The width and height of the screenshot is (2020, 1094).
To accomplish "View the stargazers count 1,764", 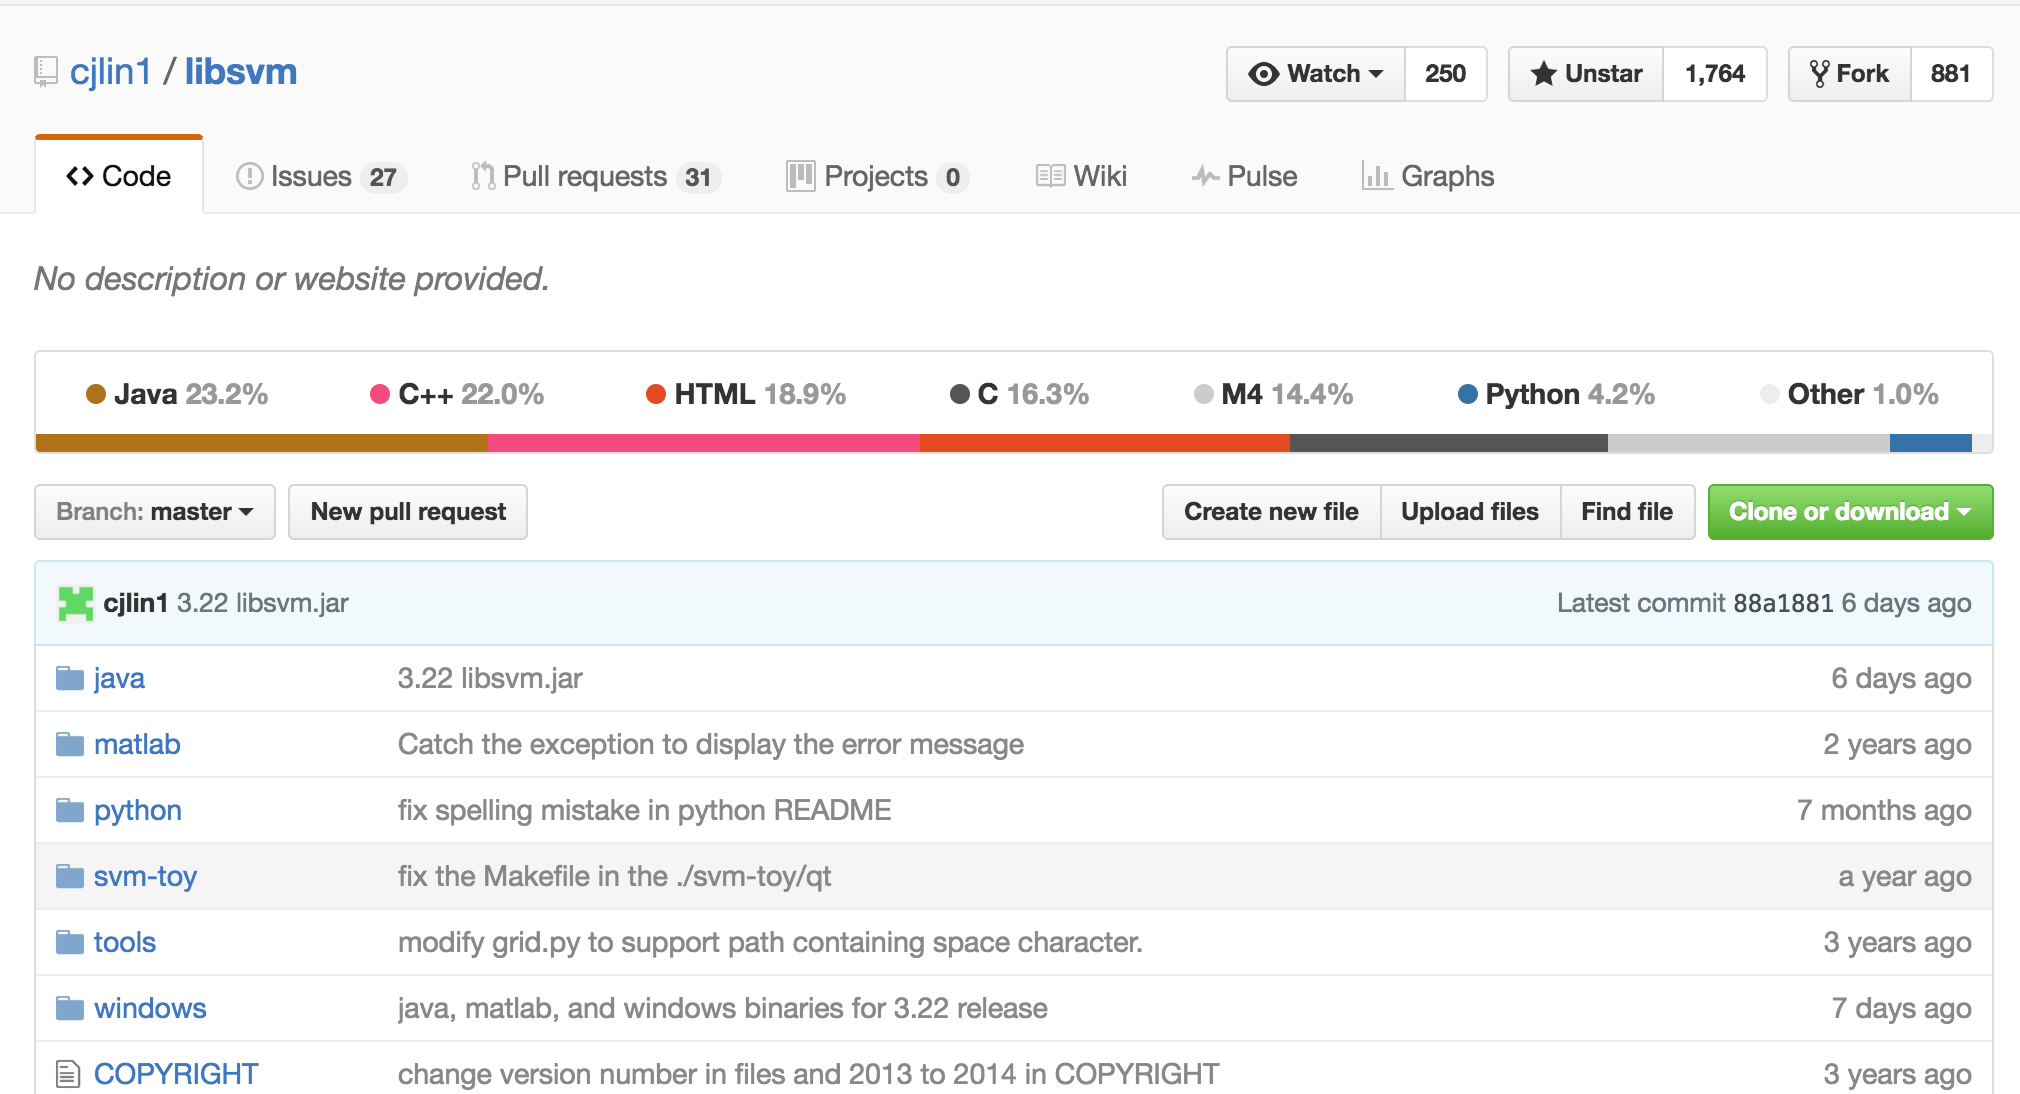I will 1714,74.
